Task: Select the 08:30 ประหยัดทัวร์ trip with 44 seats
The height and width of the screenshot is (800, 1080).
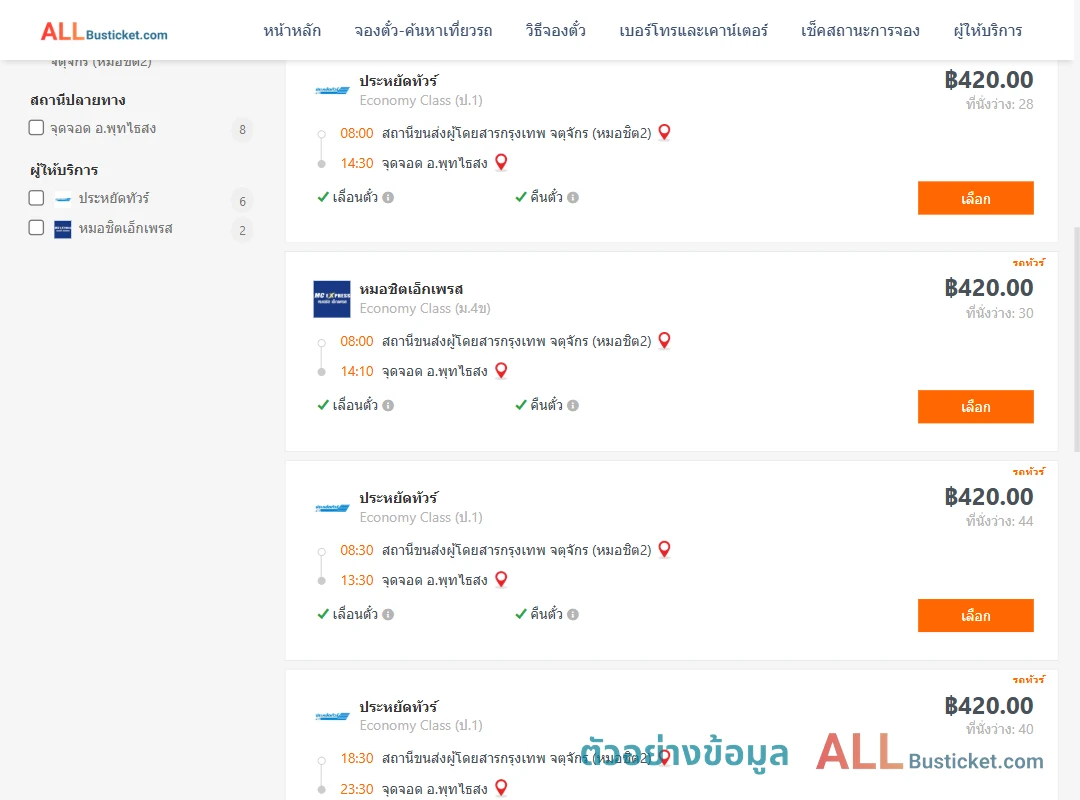Action: 975,615
